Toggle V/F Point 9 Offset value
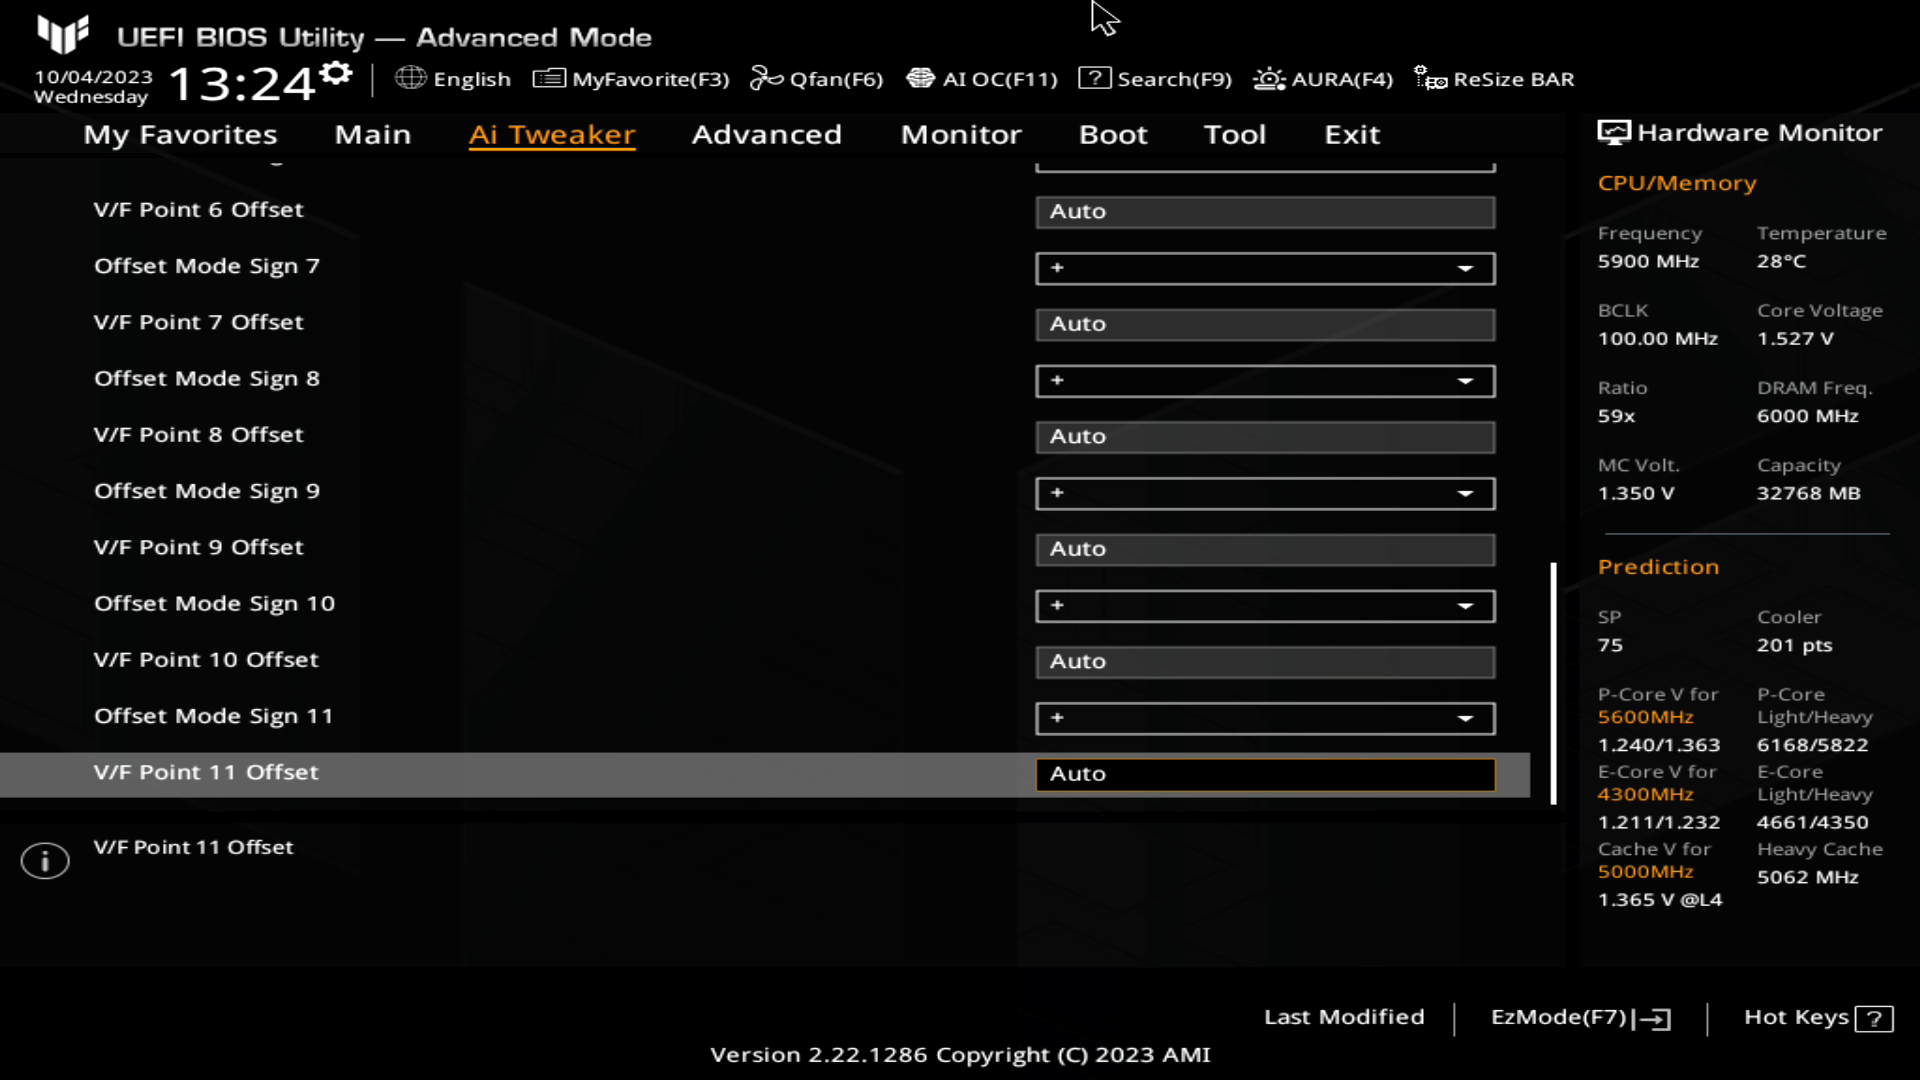The width and height of the screenshot is (1920, 1080). coord(1263,549)
